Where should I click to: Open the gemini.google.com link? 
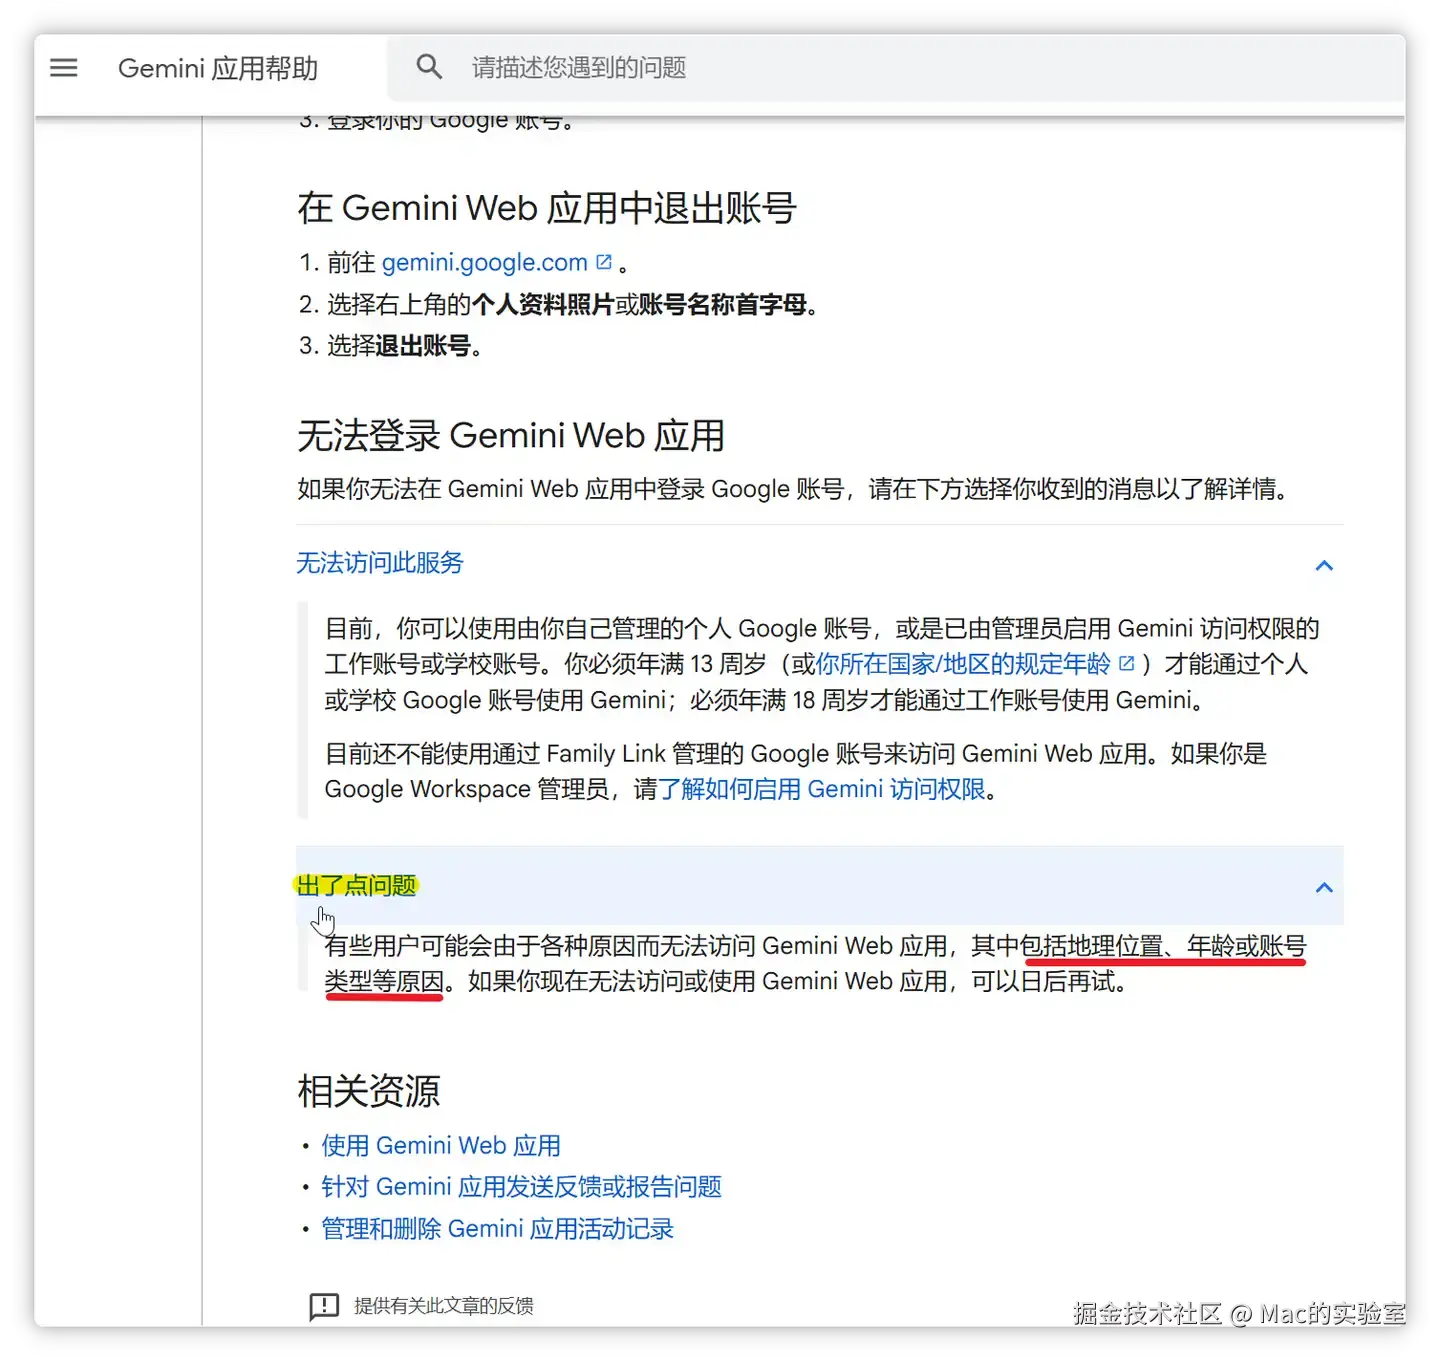pyautogui.click(x=485, y=263)
